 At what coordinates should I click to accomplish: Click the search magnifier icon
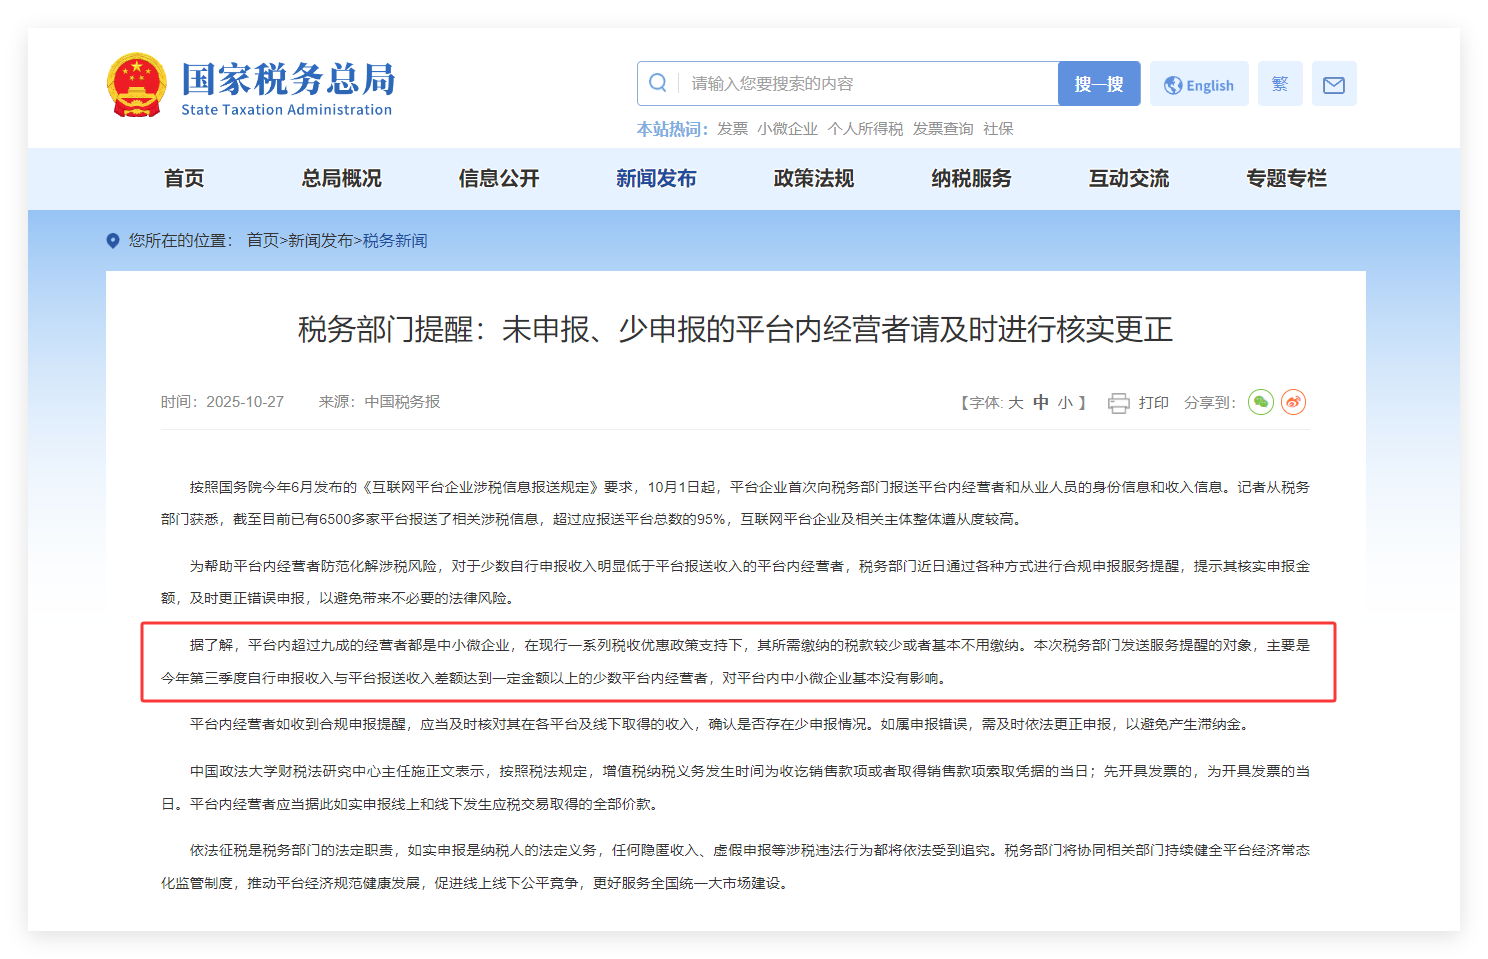(658, 84)
